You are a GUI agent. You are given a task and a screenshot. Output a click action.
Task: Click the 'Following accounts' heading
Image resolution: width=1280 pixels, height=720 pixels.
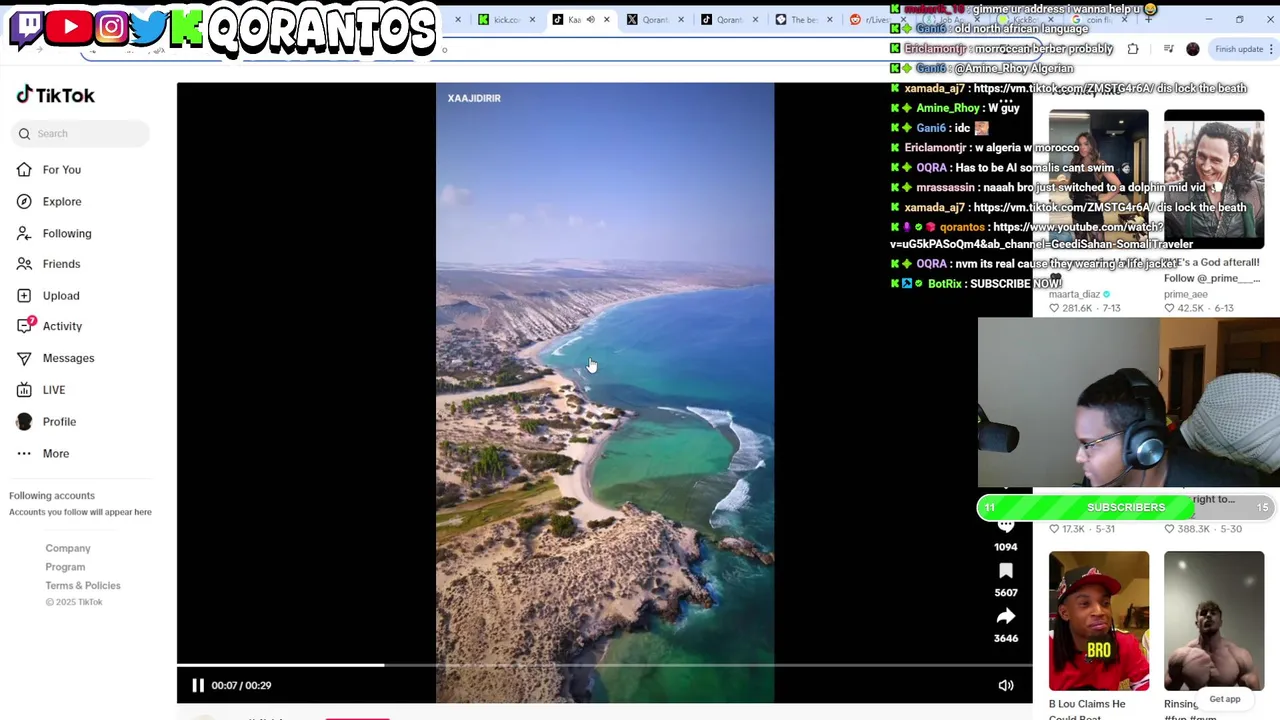52,496
